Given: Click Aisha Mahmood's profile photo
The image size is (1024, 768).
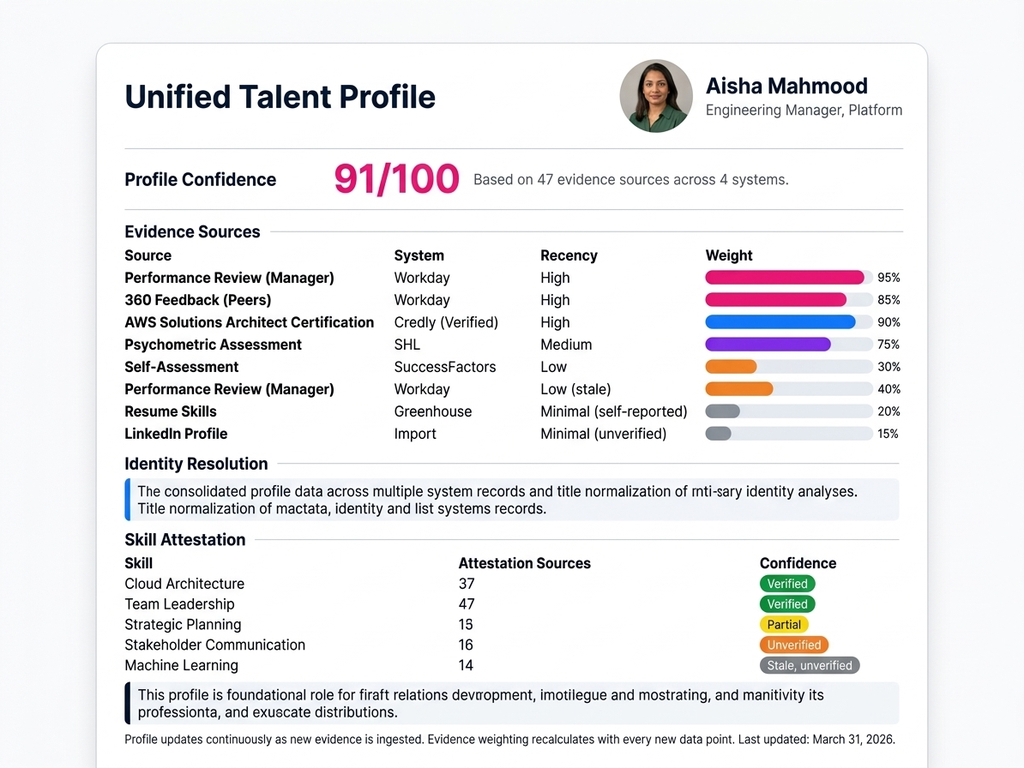Looking at the screenshot, I should coord(656,96).
